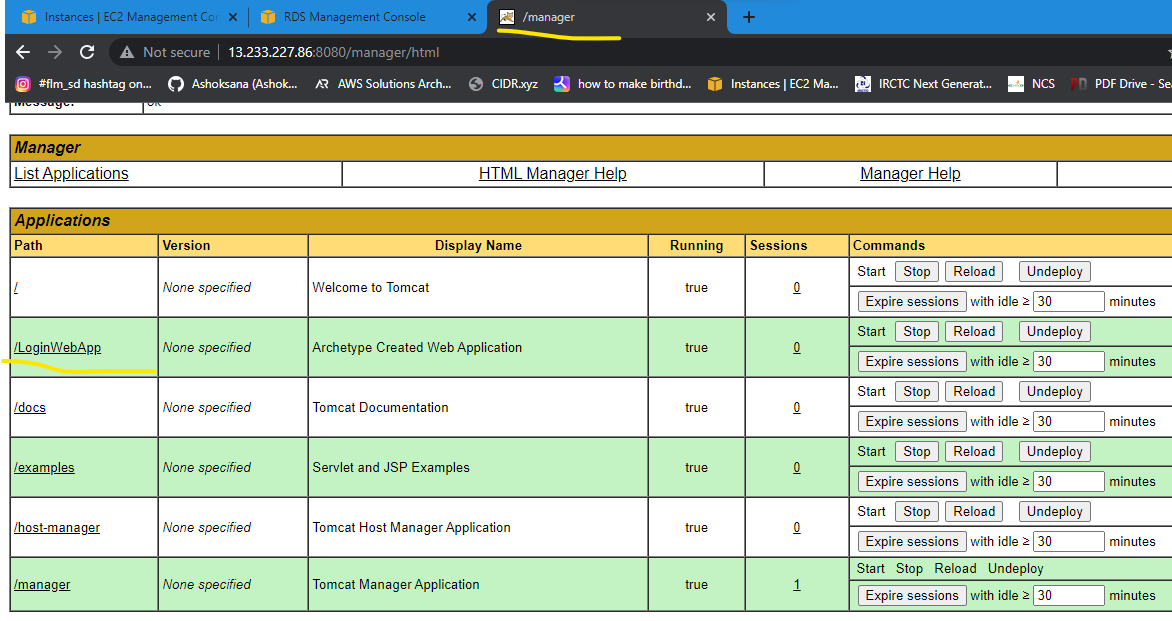
Task: Open the CIDR.xyz bookmark
Action: pos(503,84)
